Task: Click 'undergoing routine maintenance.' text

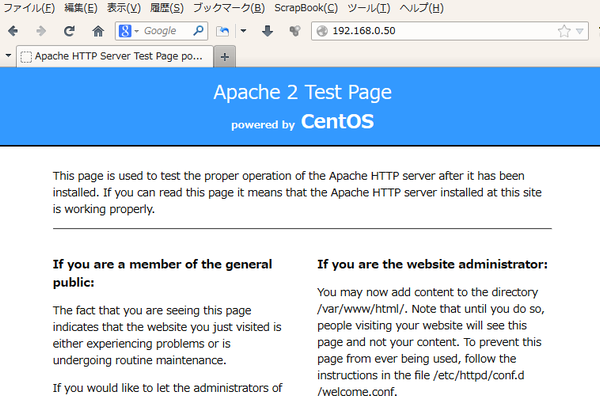Action: (x=139, y=360)
